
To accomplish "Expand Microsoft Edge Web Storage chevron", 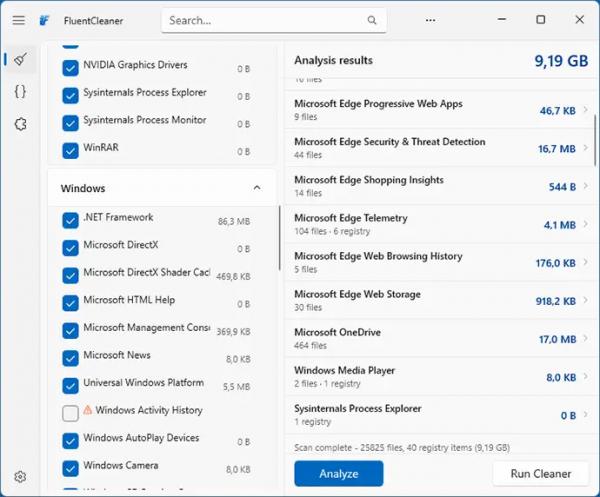I will coord(585,300).
